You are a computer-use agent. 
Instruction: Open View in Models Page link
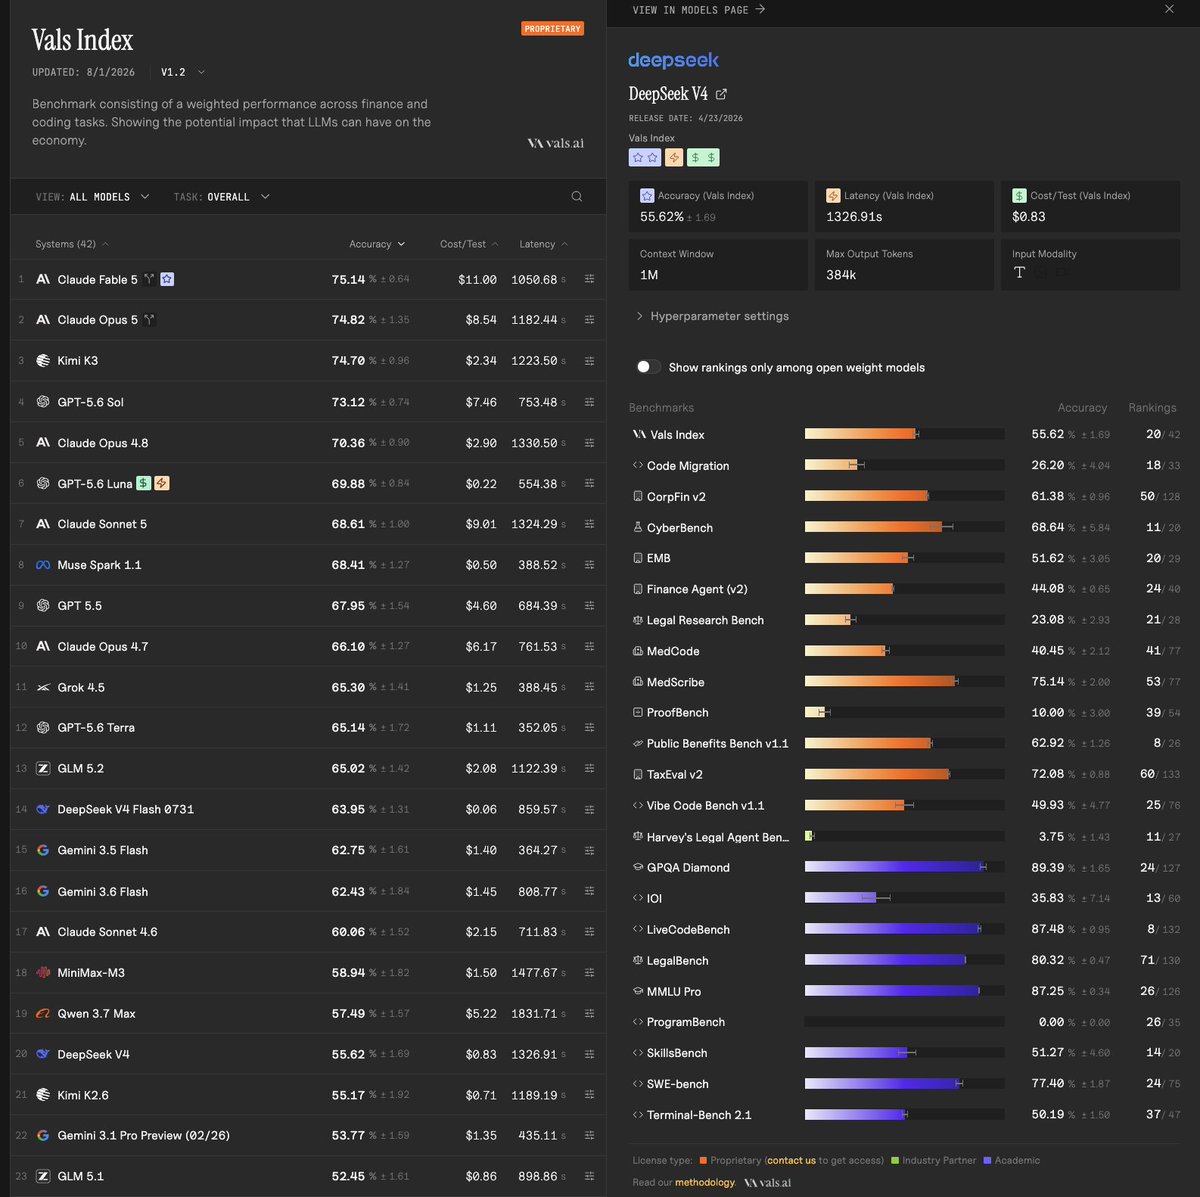[698, 9]
